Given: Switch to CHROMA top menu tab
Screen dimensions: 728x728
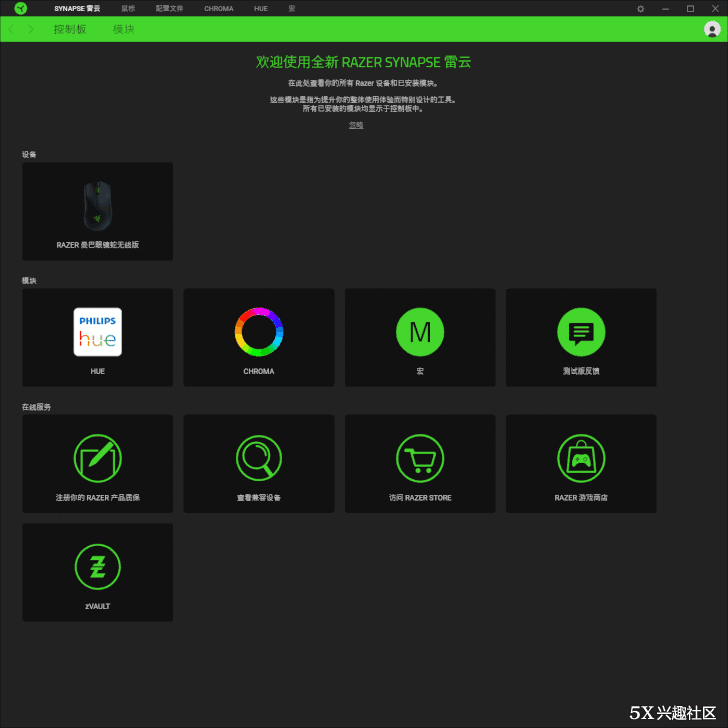Looking at the screenshot, I should (x=219, y=8).
